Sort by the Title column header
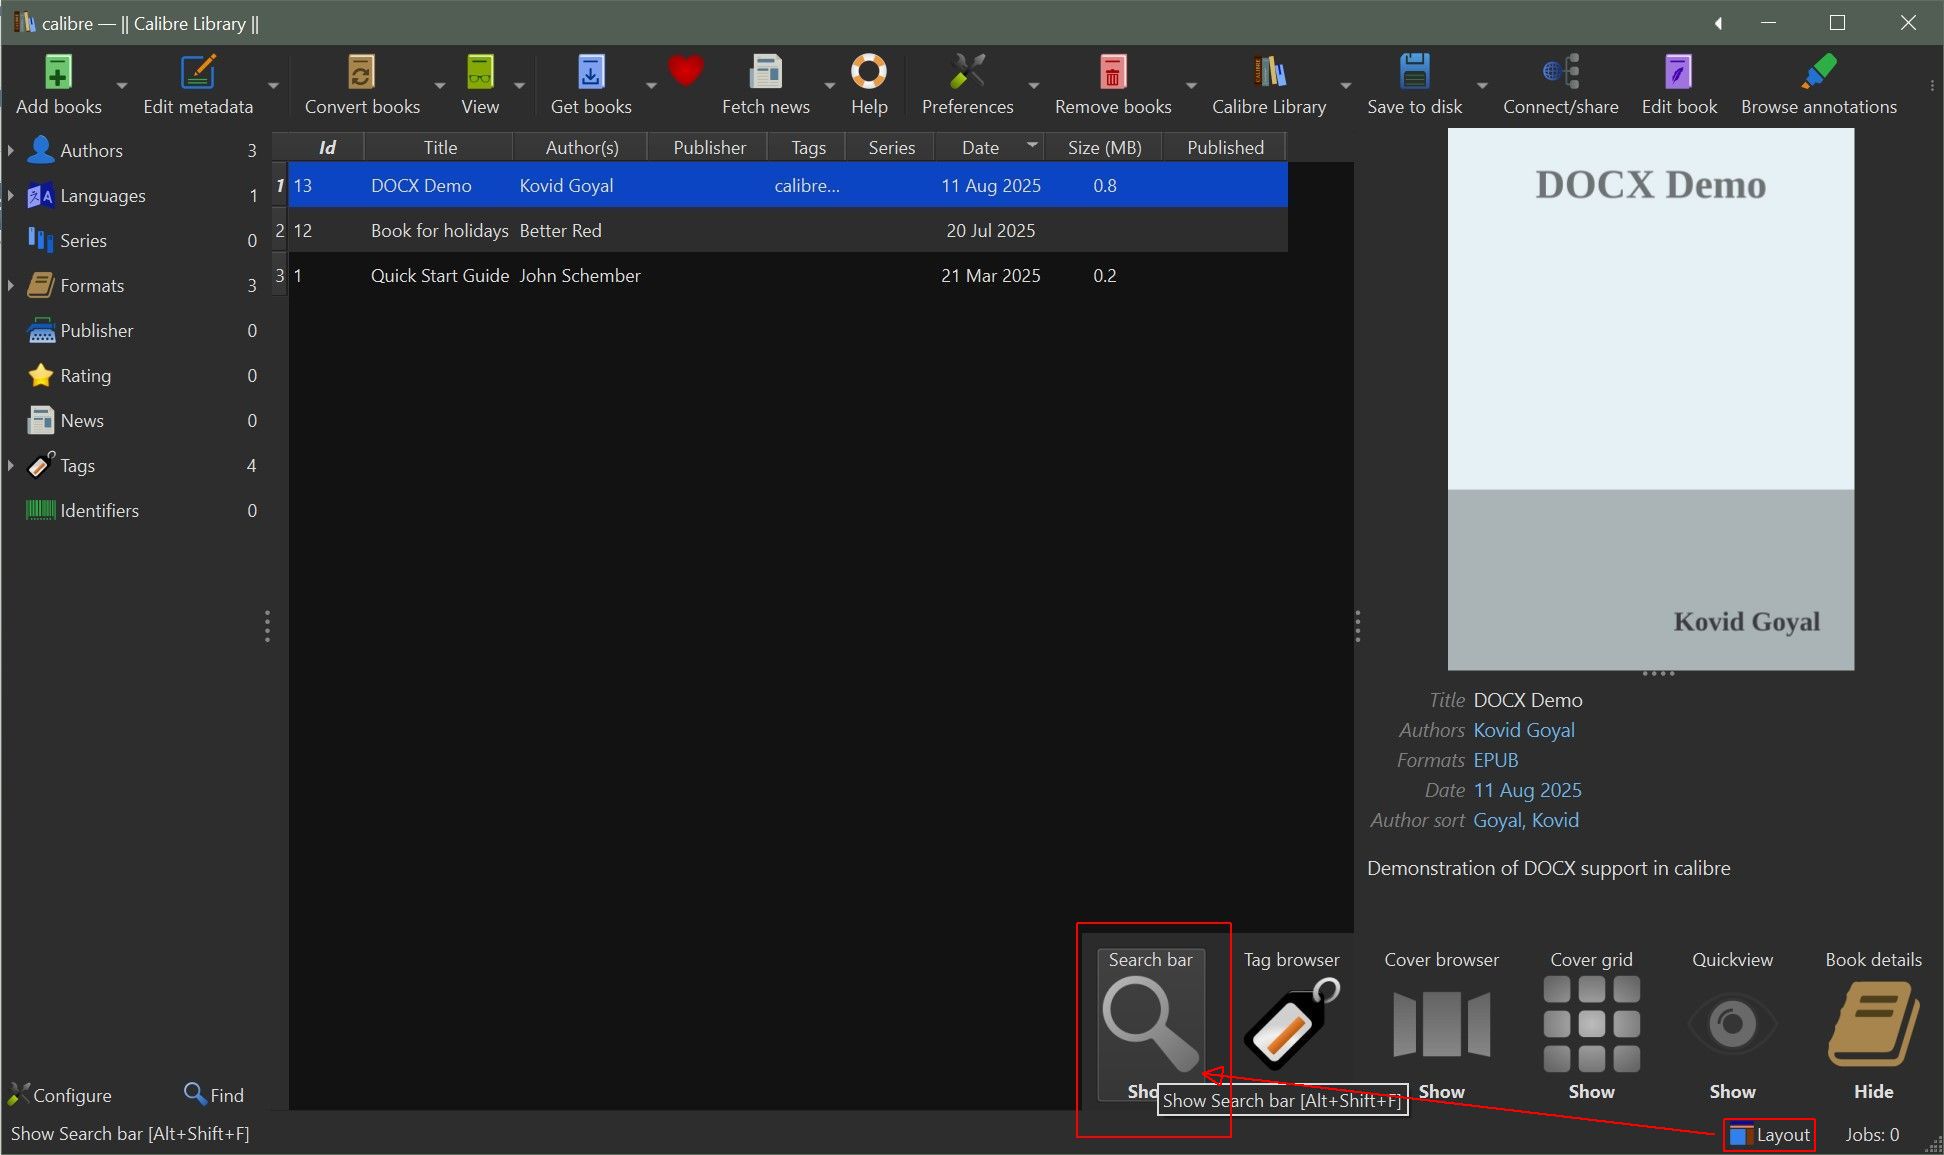1944x1155 pixels. pyautogui.click(x=439, y=147)
